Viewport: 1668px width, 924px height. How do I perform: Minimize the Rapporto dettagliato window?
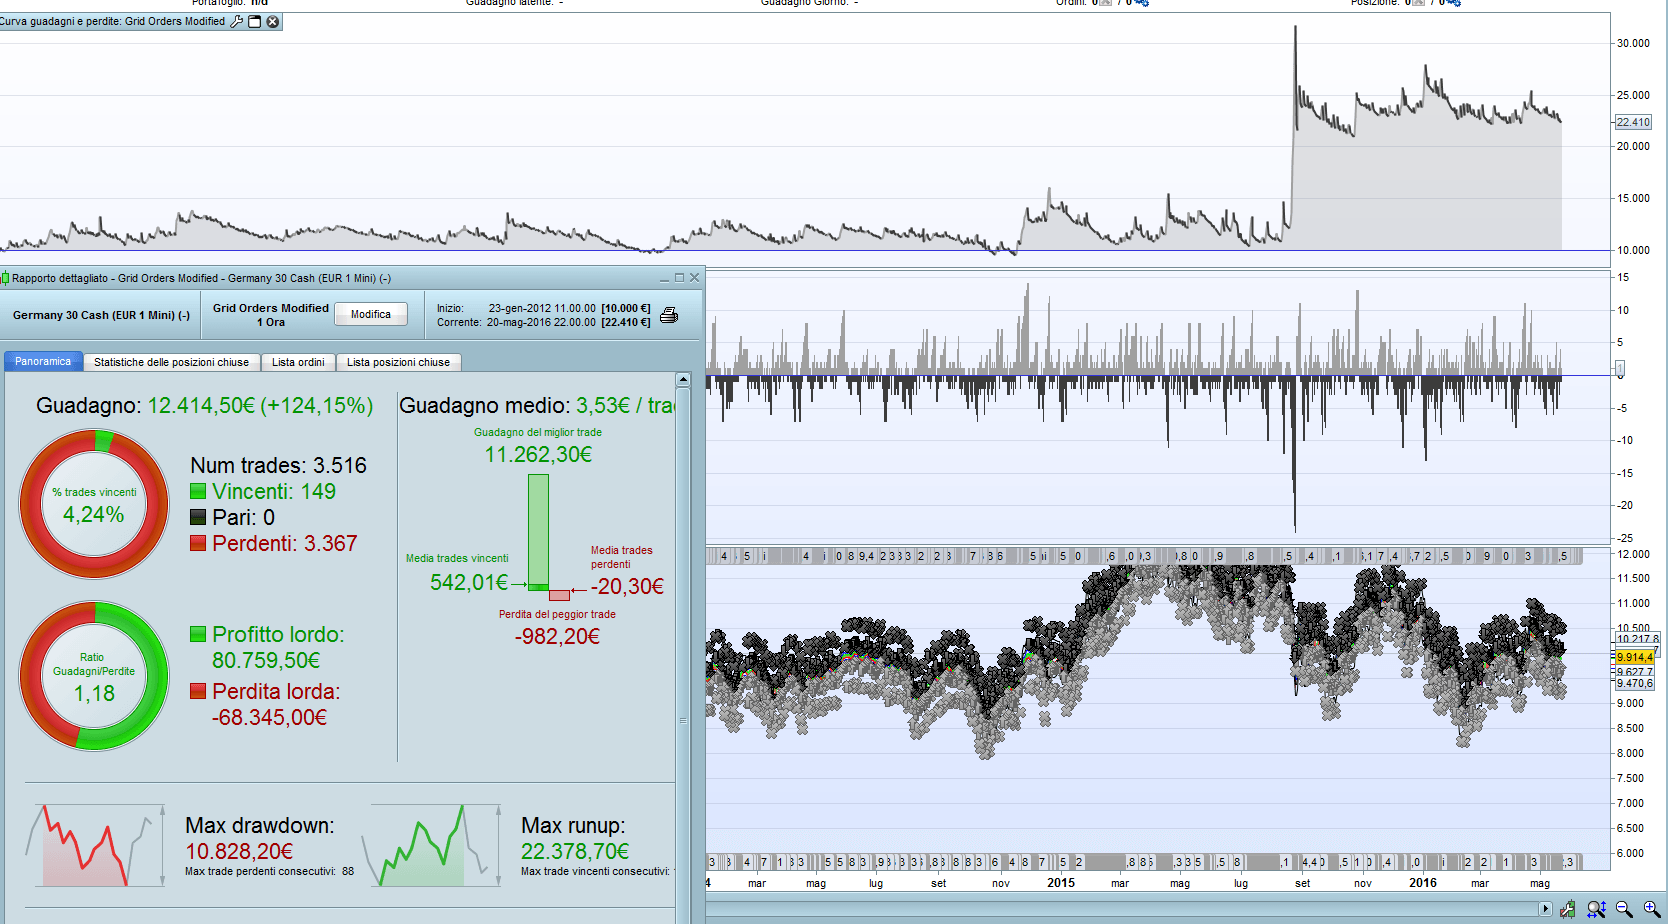[664, 278]
